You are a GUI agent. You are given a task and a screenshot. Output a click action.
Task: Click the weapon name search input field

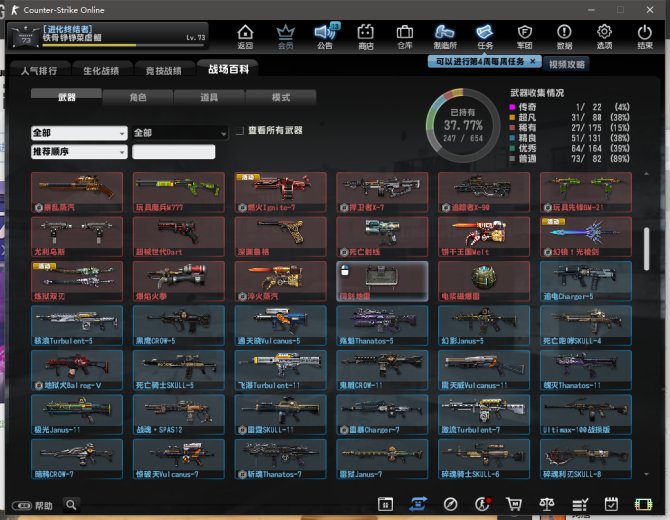pos(173,152)
